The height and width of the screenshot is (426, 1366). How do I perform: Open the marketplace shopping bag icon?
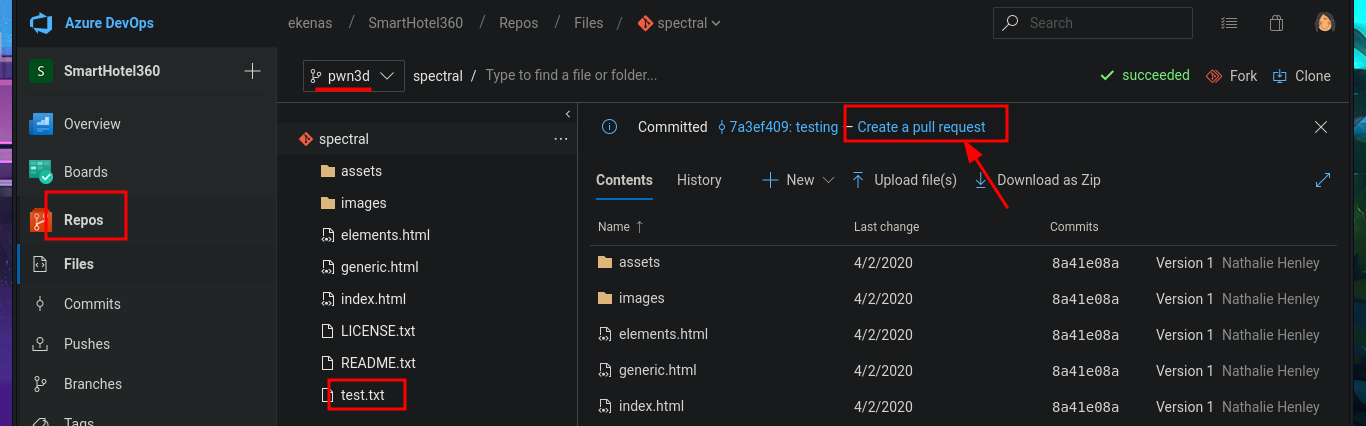[1276, 23]
